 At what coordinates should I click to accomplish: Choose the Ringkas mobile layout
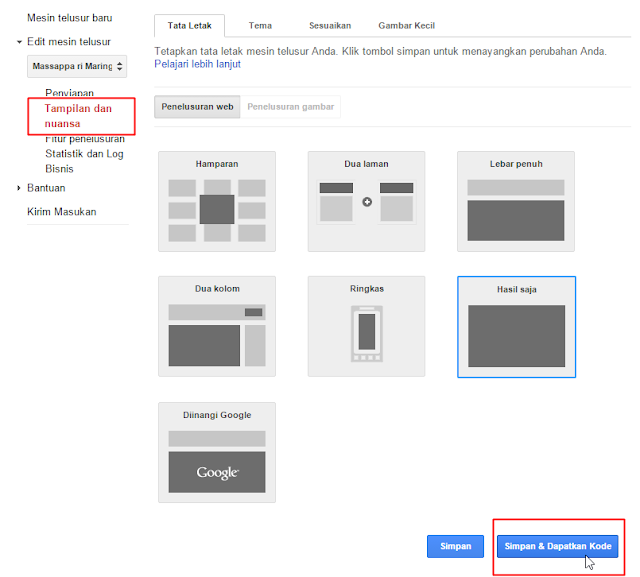[366, 326]
